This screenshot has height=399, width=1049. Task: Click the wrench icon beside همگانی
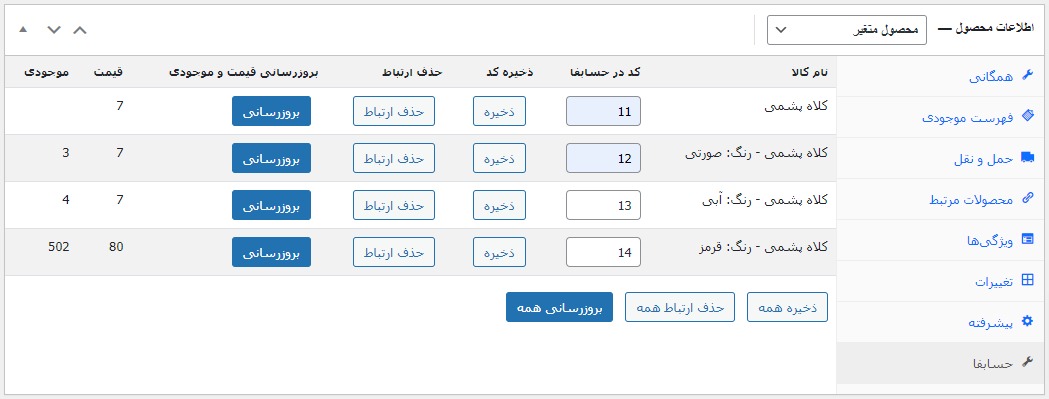tap(1027, 77)
